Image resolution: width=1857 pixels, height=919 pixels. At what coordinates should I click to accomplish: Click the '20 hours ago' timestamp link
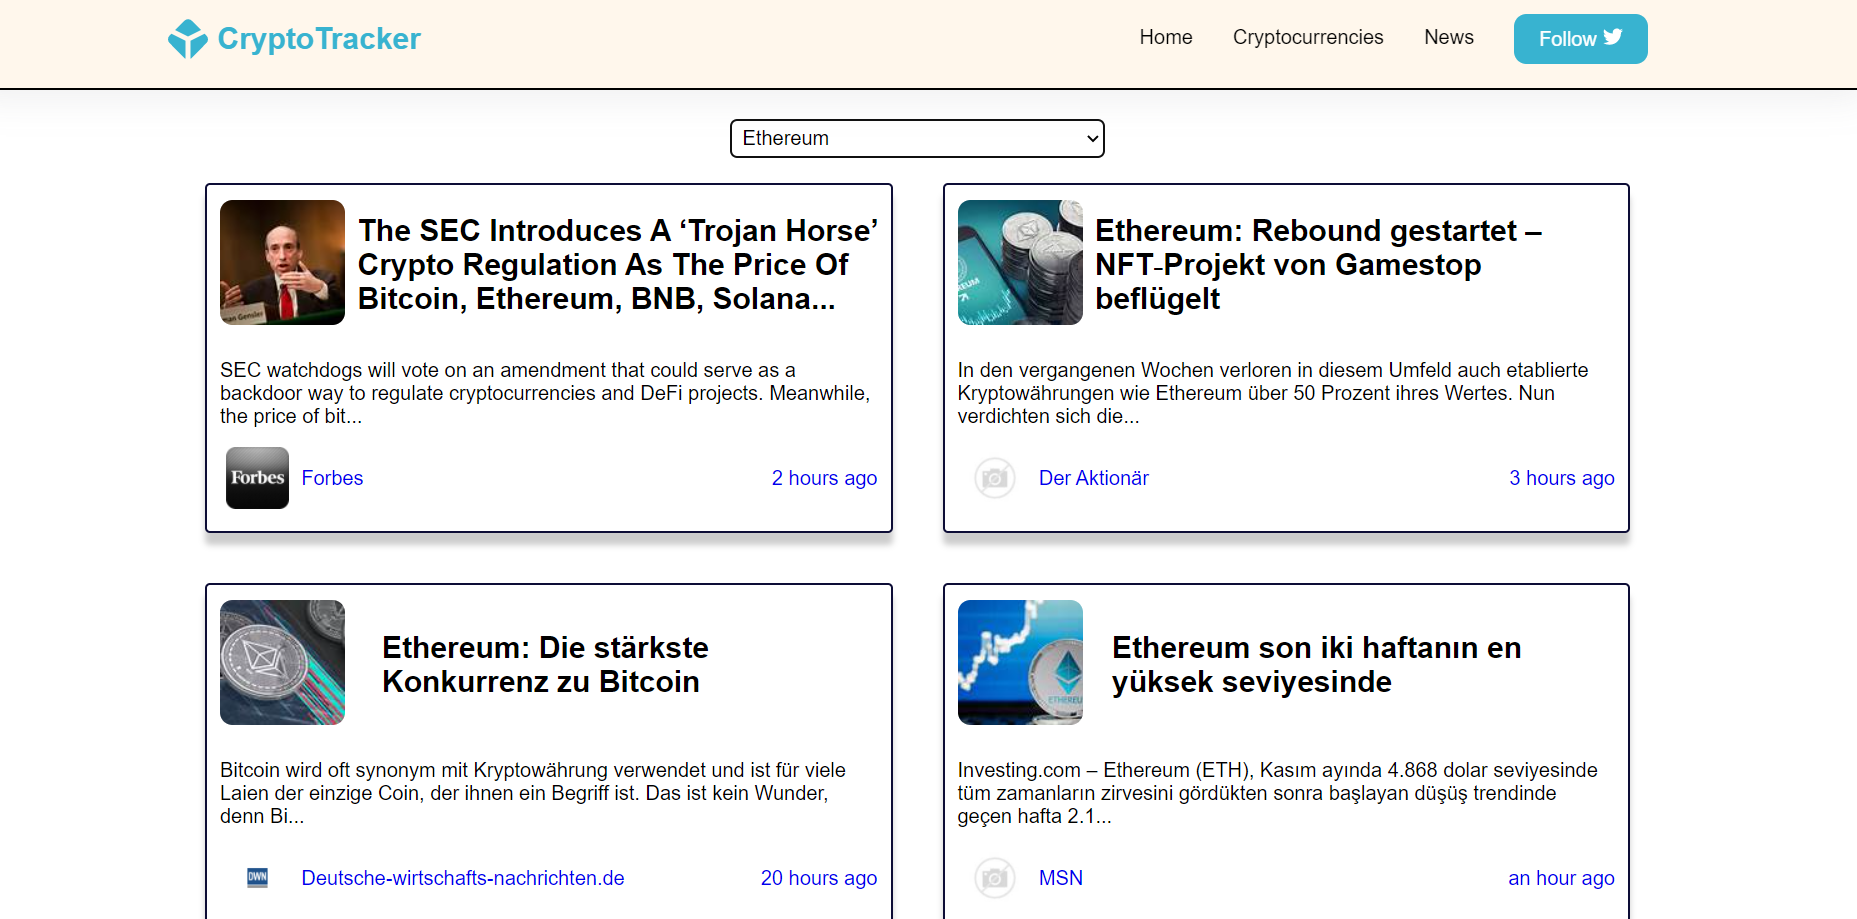click(x=818, y=877)
